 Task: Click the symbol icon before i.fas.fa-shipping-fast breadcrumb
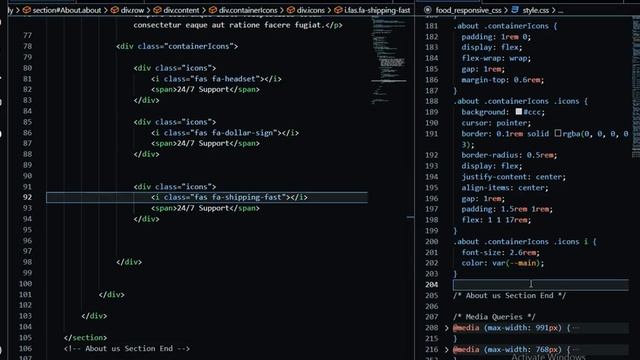tap(338, 10)
